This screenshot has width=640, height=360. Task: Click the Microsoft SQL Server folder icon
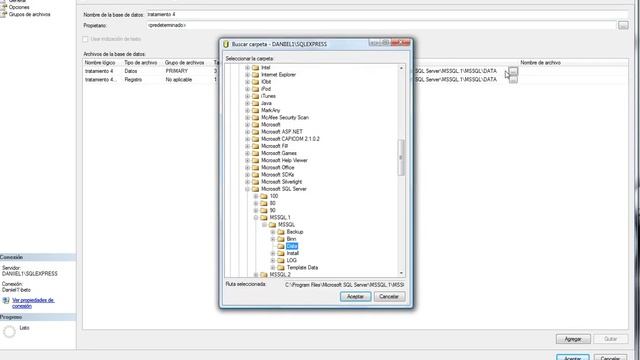tap(256, 189)
